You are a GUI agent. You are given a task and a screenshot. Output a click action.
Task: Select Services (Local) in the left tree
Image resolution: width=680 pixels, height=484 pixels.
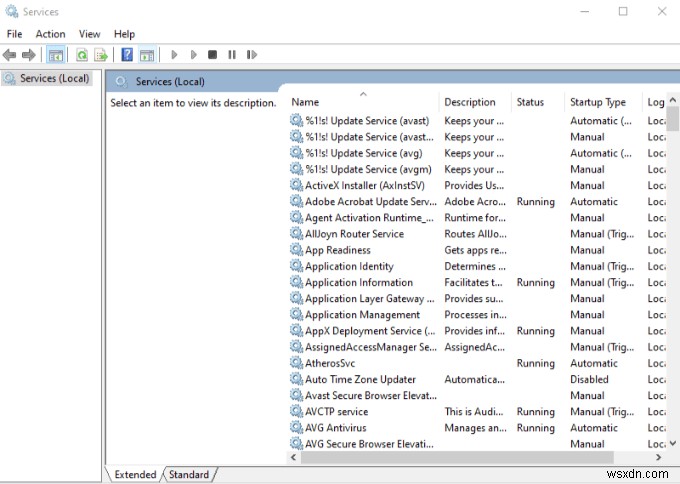coord(52,78)
